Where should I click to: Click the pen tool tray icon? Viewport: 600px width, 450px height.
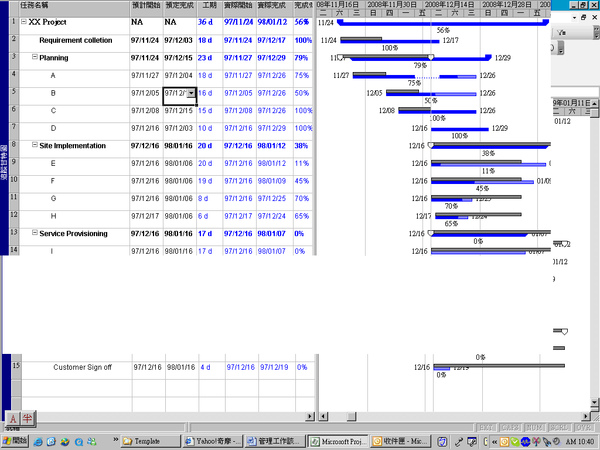click(x=458, y=442)
